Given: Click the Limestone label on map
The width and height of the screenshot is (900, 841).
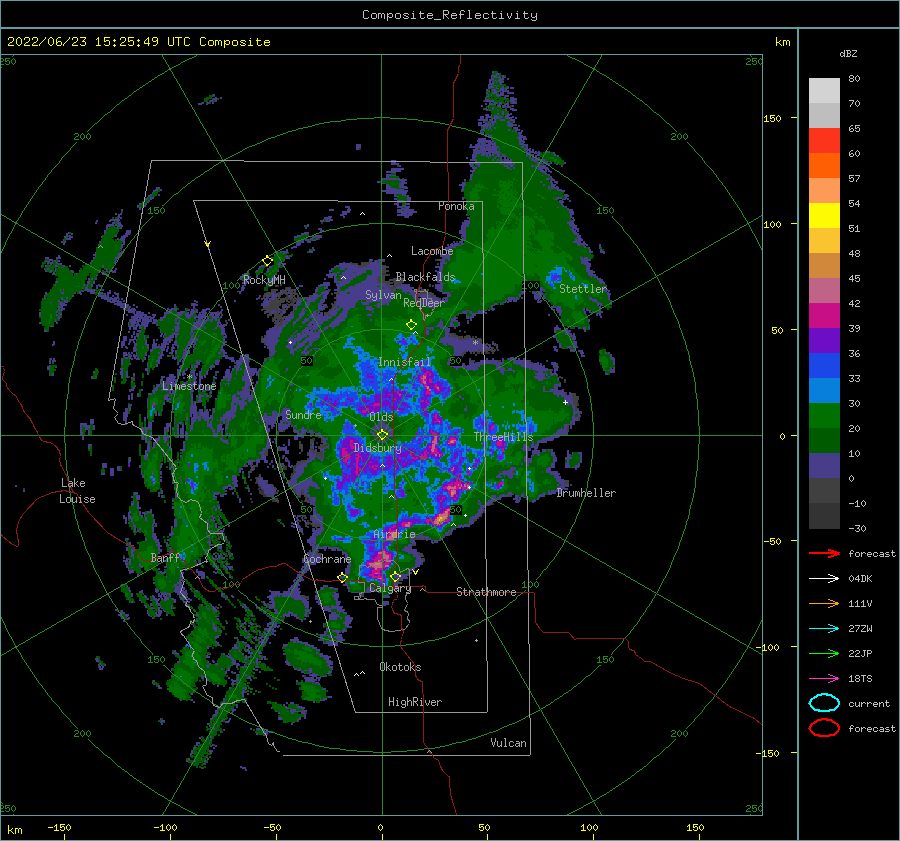Looking at the screenshot, I should coord(189,386).
